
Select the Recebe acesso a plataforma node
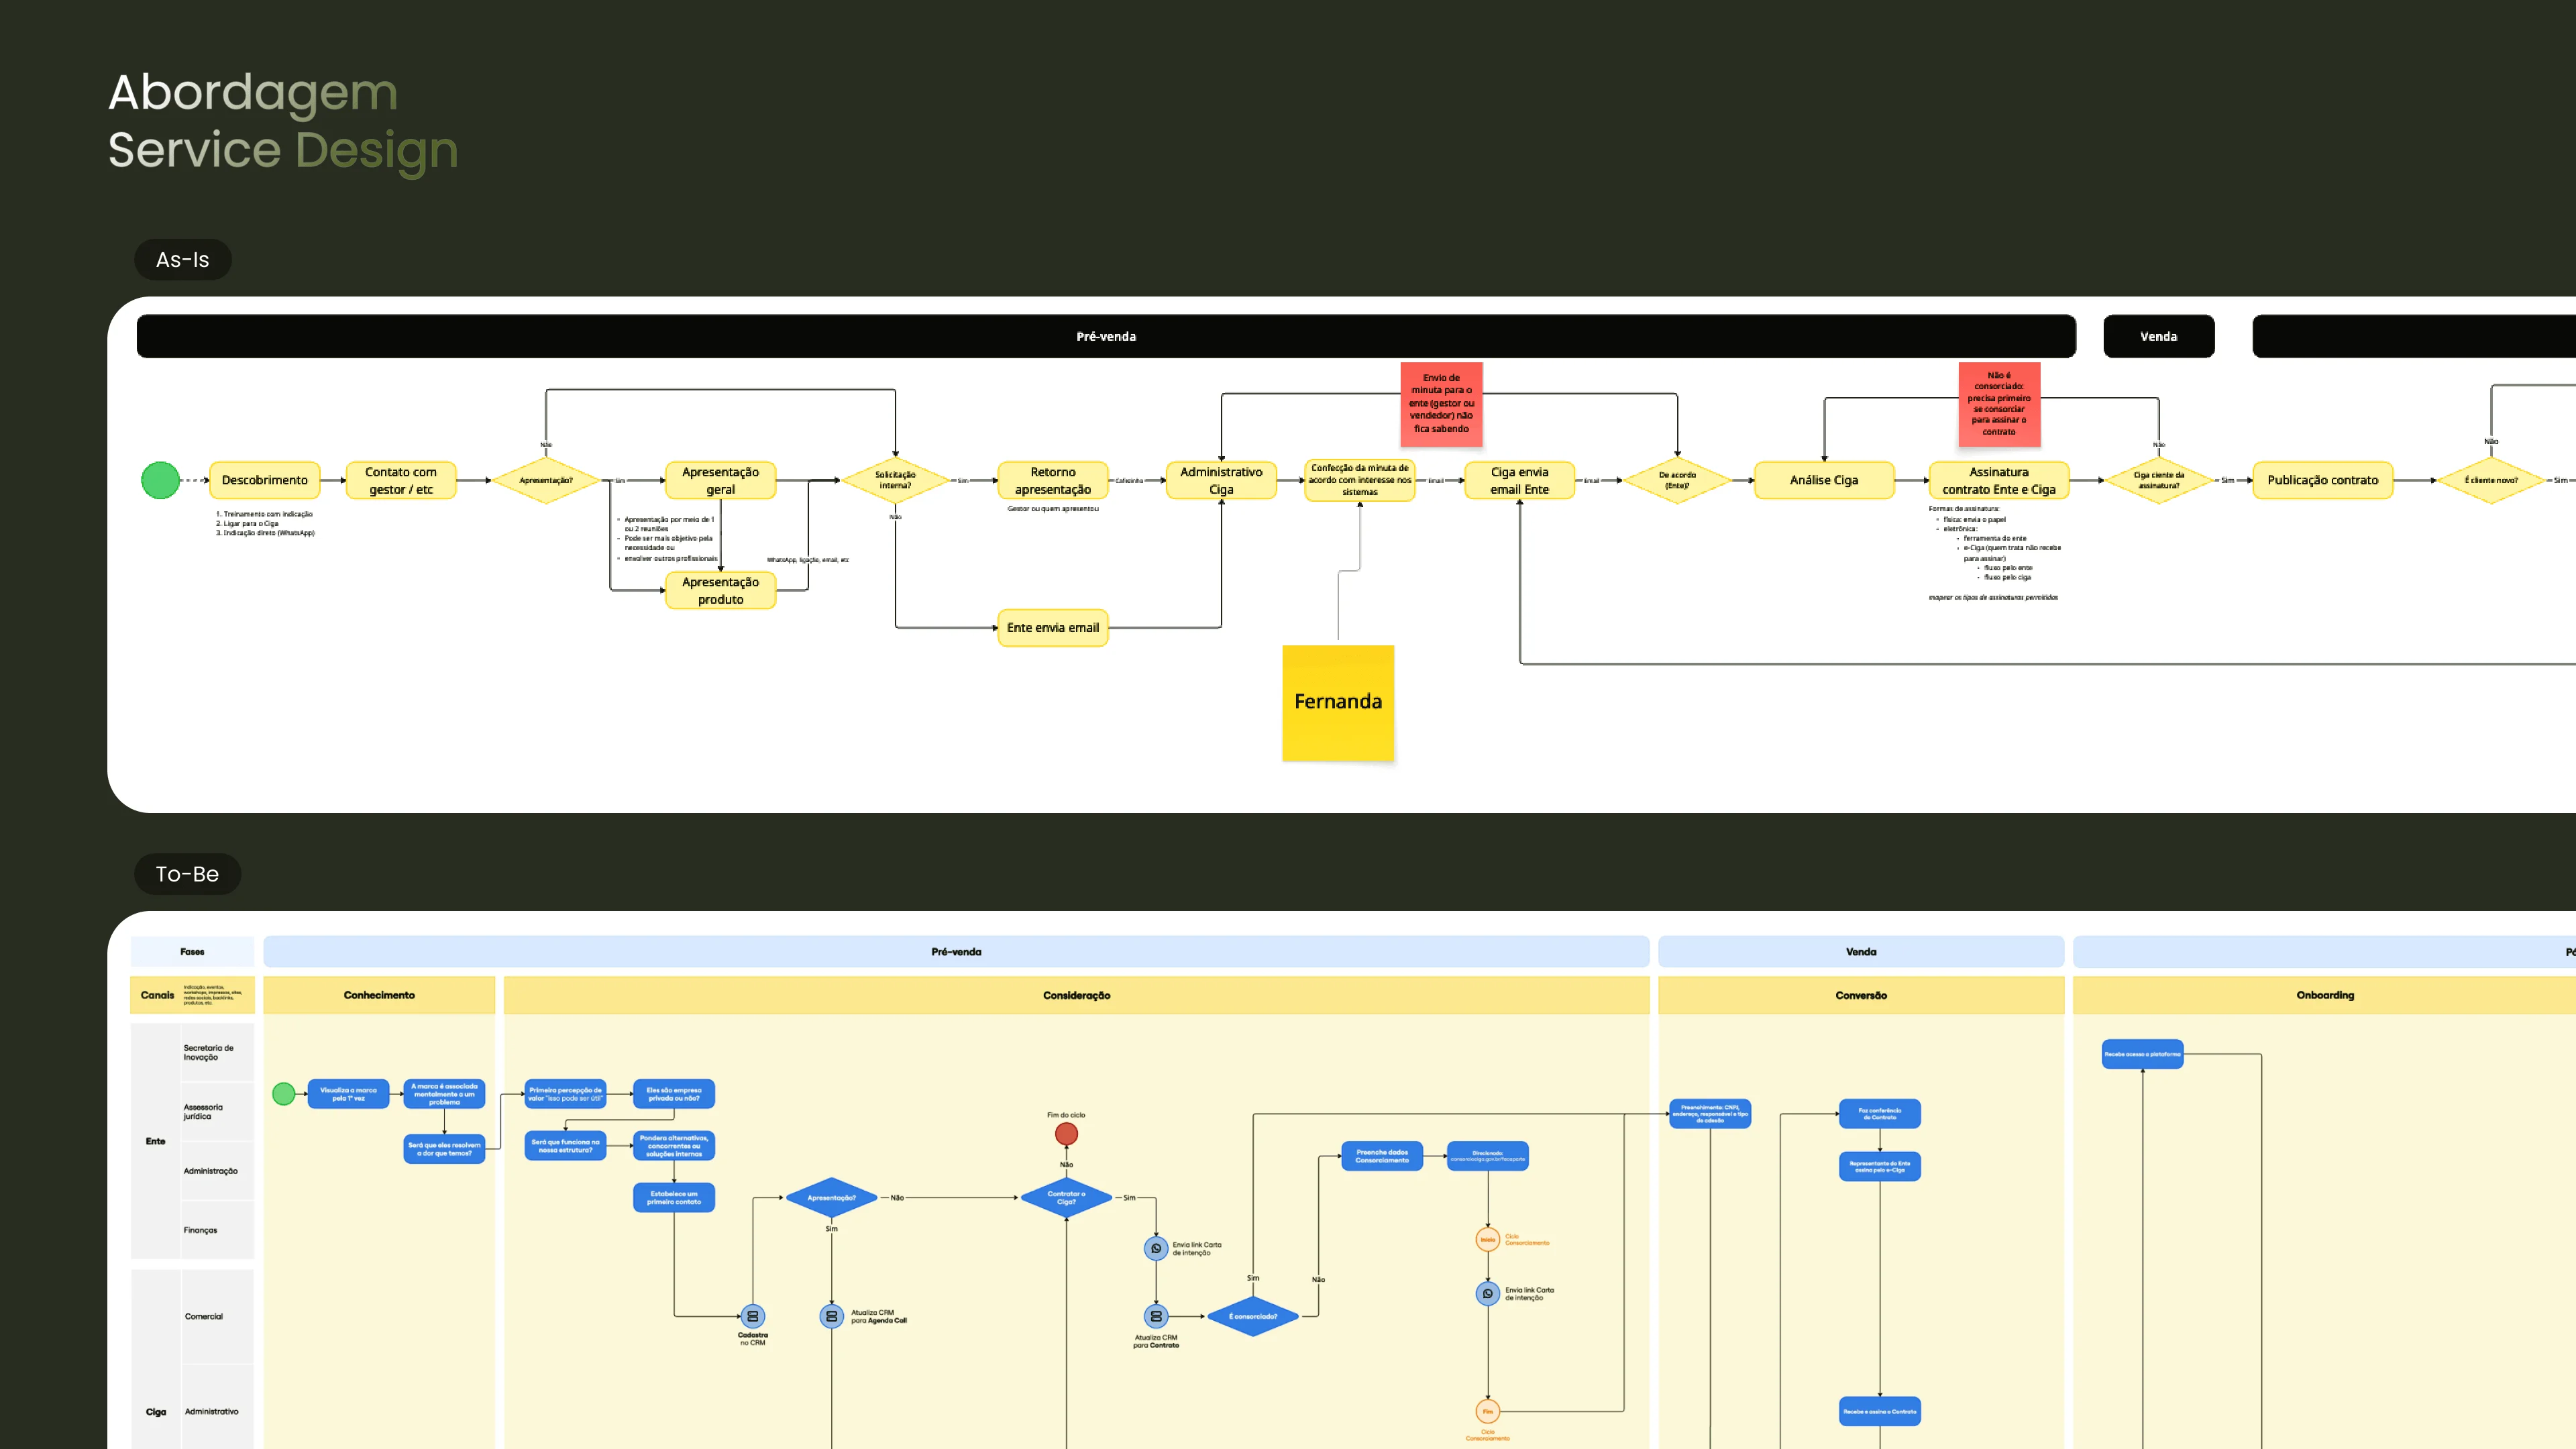pos(2142,1054)
